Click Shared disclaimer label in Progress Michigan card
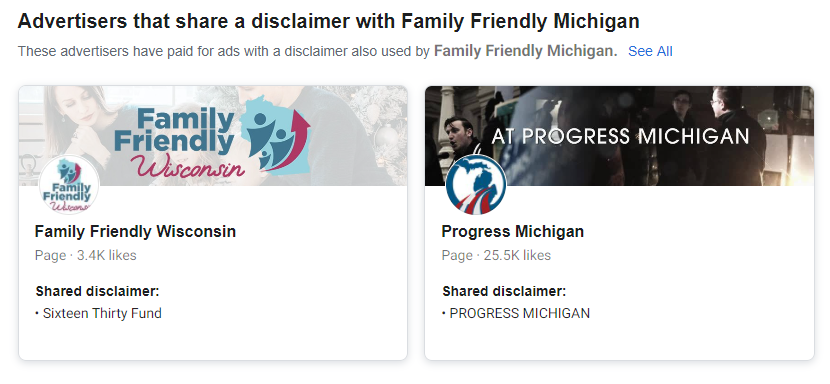Viewport: 830px width, 384px height. (504, 291)
